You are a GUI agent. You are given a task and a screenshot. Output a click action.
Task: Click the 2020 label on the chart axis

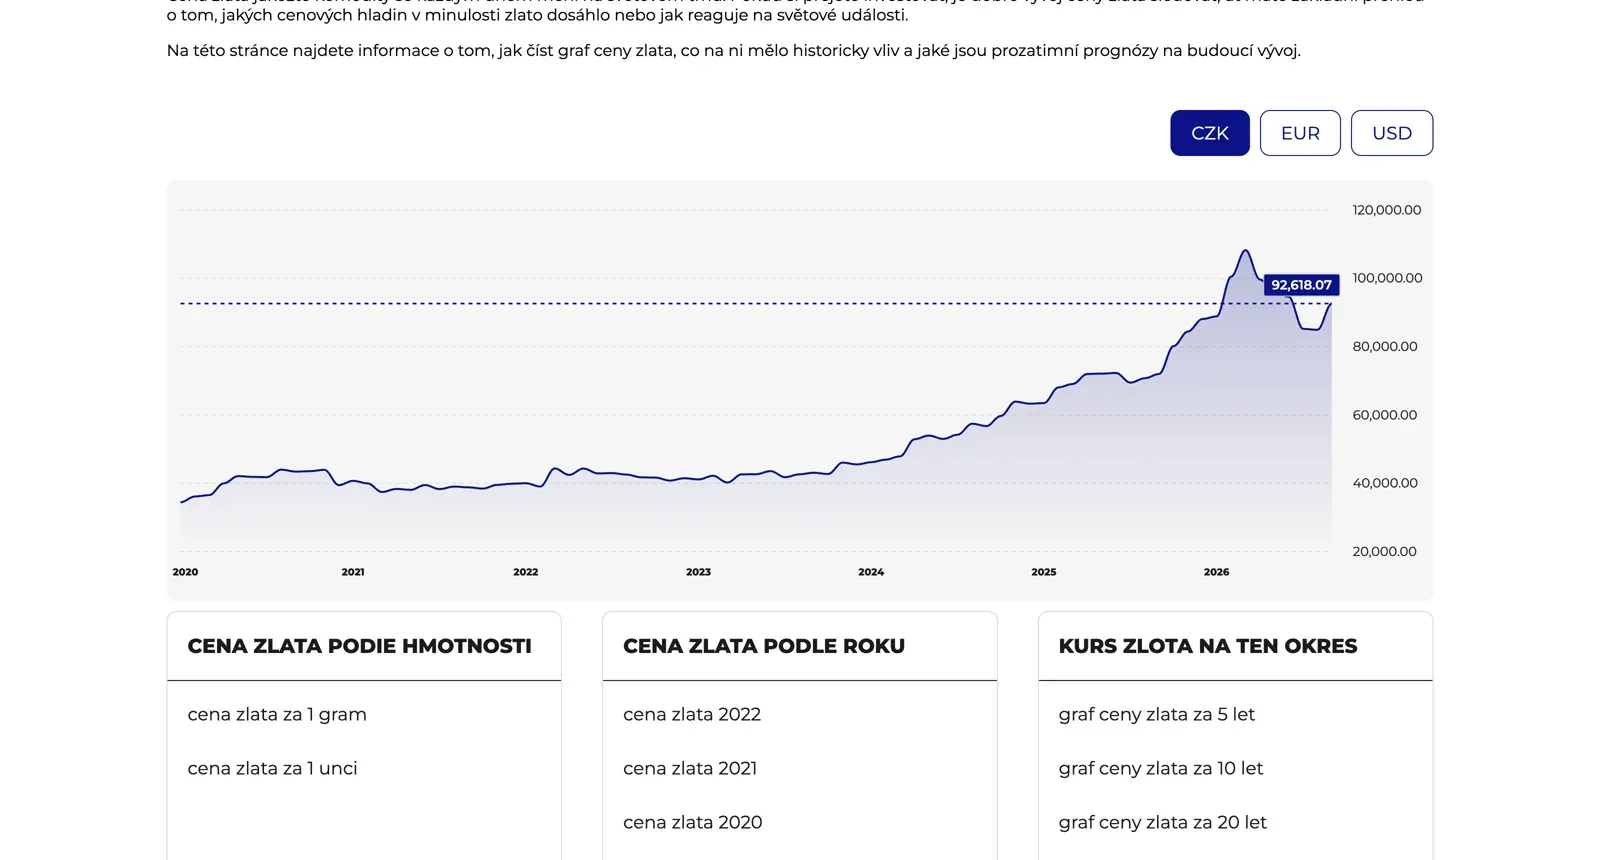(x=185, y=572)
